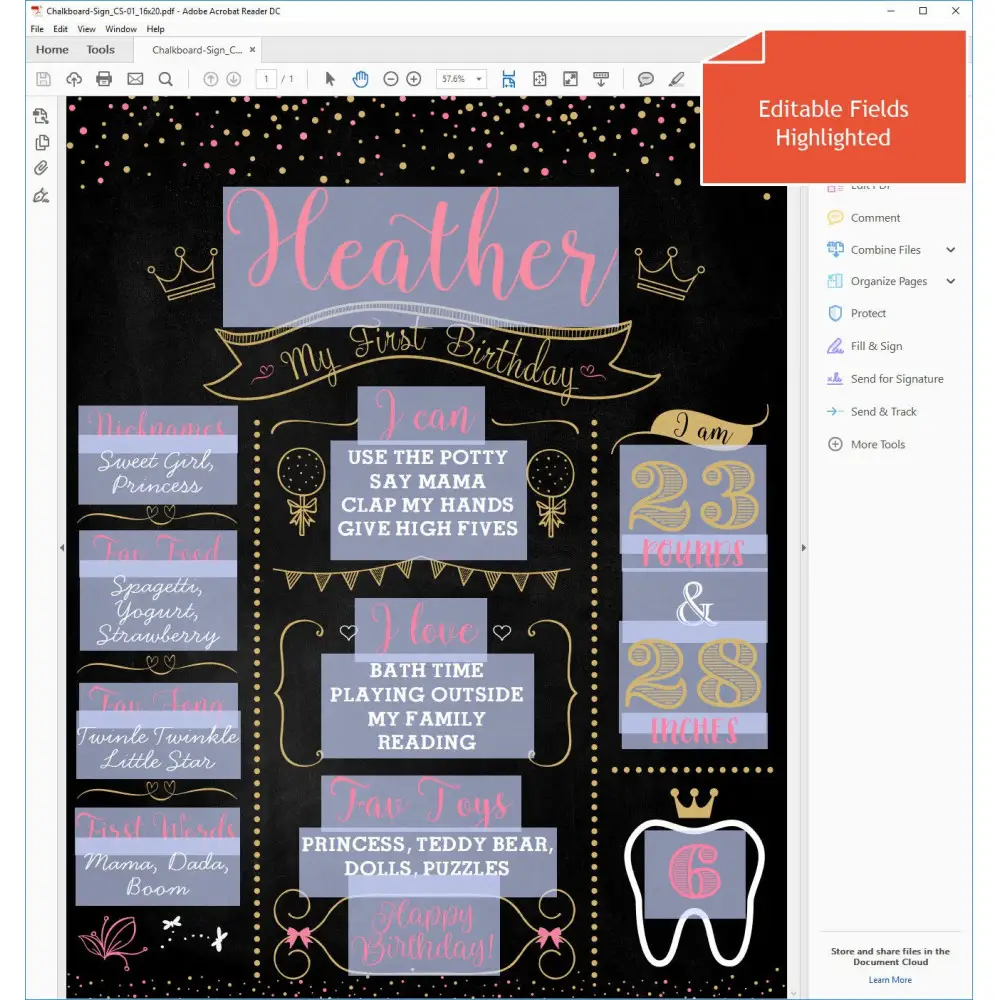Screen dimensions: 1000x1000
Task: Click the page number input field
Action: (x=266, y=79)
